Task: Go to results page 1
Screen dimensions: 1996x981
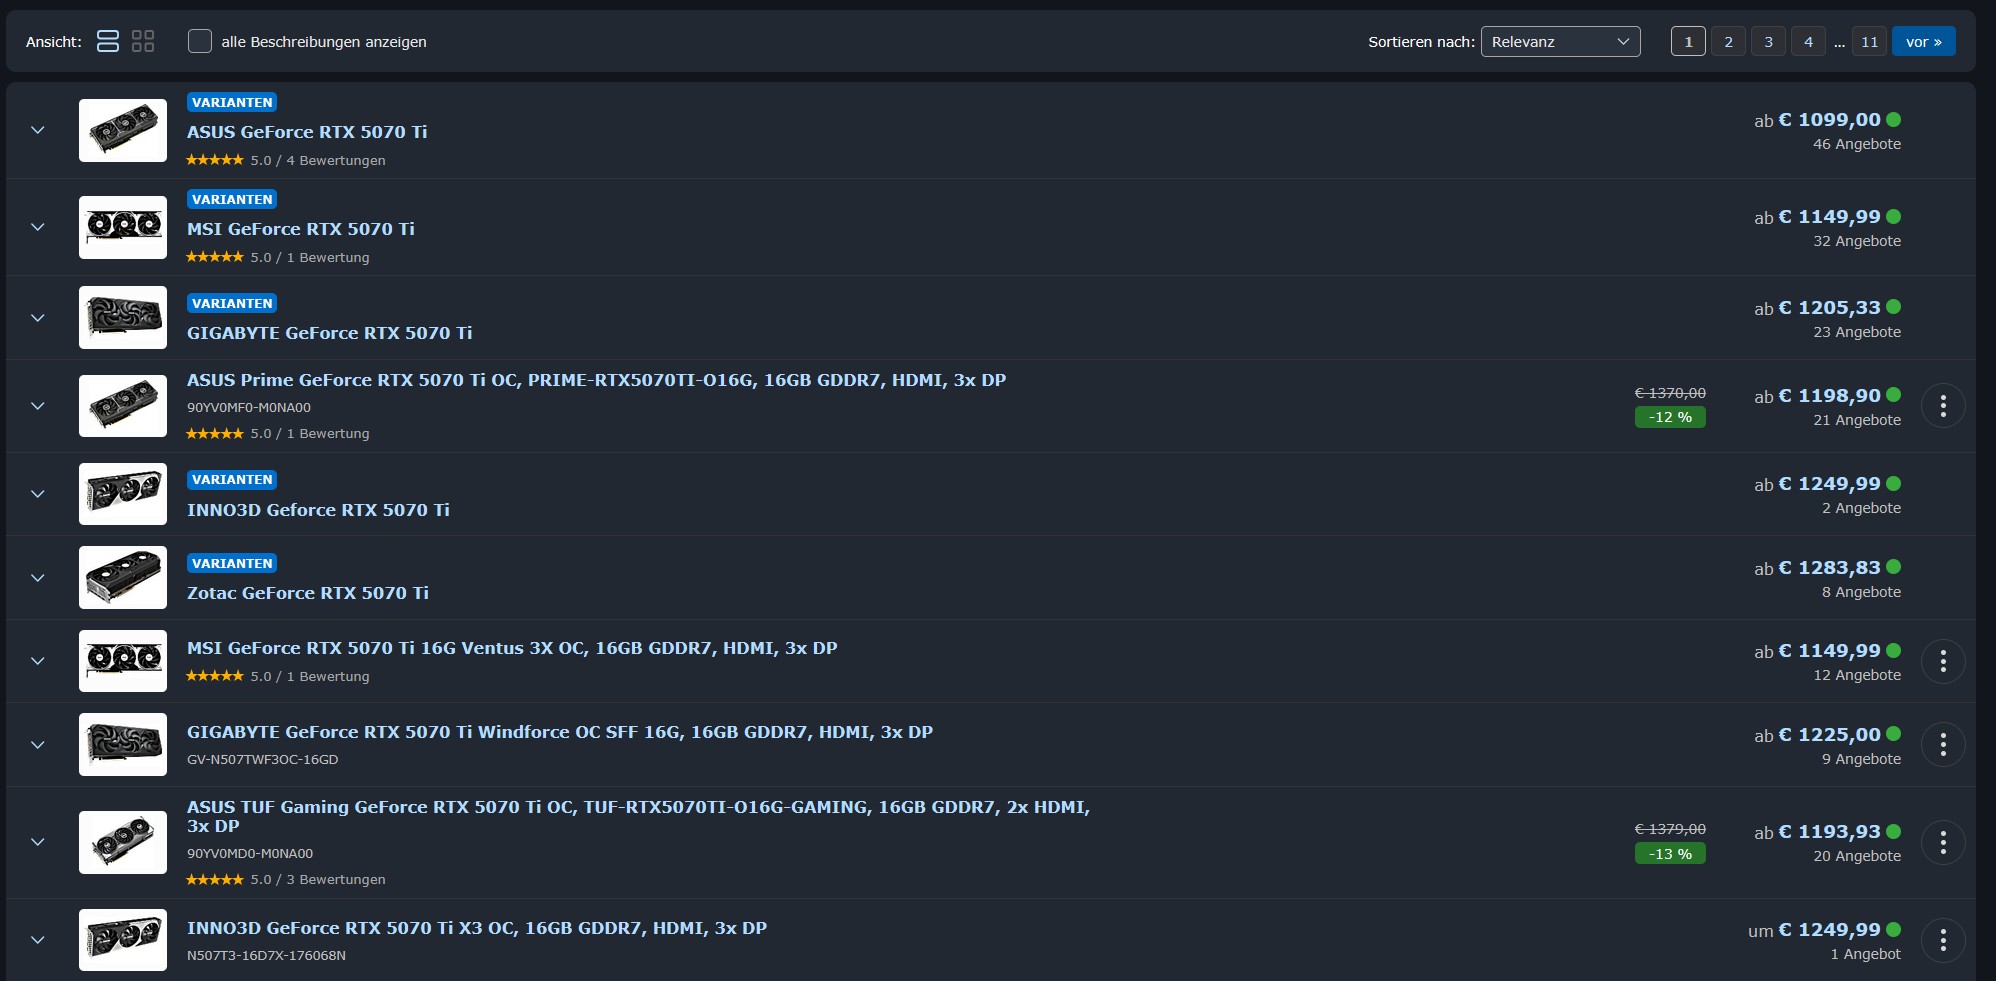Action: 1688,42
